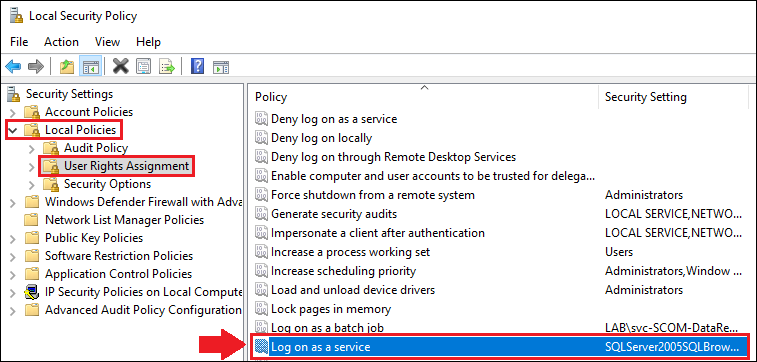This screenshot has height=362, width=757.
Task: Click the icon beside Force shutdown from a remote system
Action: click(261, 195)
